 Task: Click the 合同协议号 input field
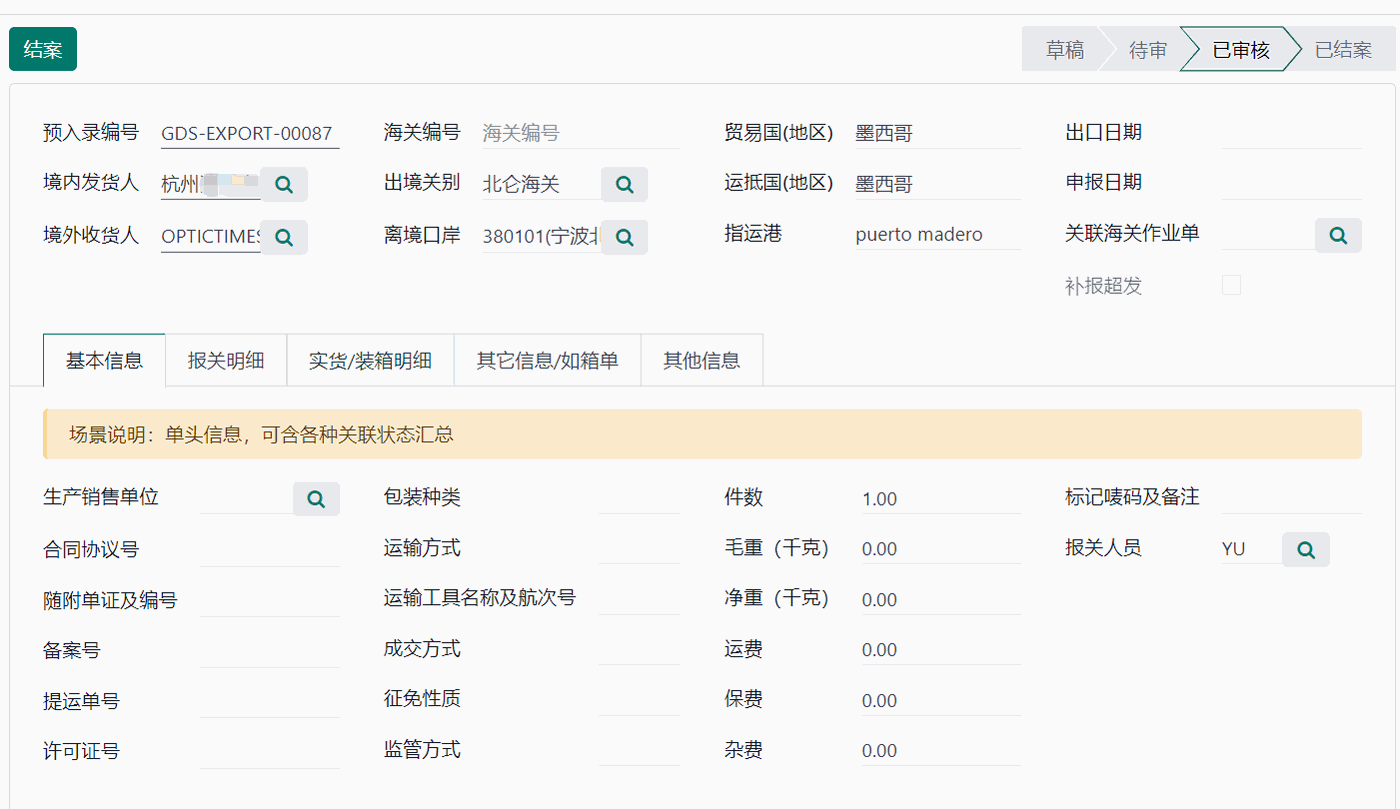(x=268, y=548)
